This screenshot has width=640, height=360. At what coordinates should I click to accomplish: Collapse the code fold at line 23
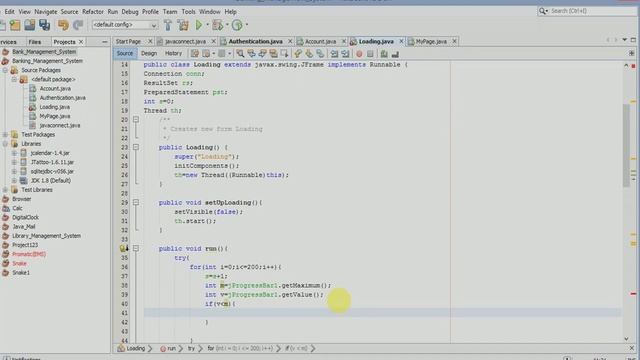point(136,147)
